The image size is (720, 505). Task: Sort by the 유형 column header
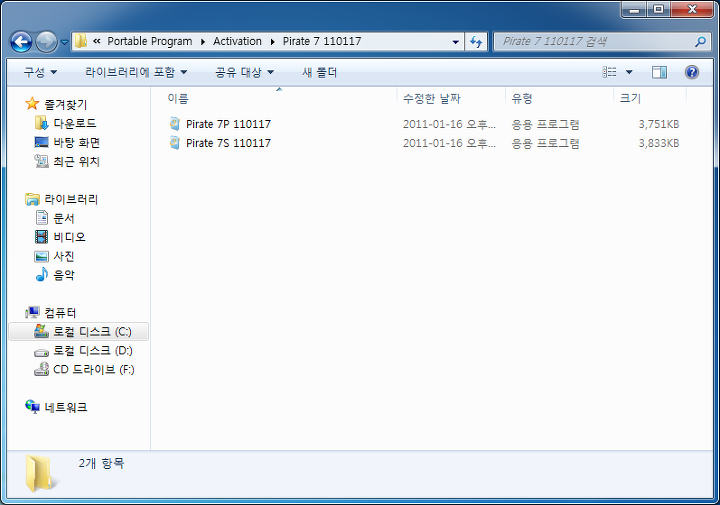click(522, 98)
